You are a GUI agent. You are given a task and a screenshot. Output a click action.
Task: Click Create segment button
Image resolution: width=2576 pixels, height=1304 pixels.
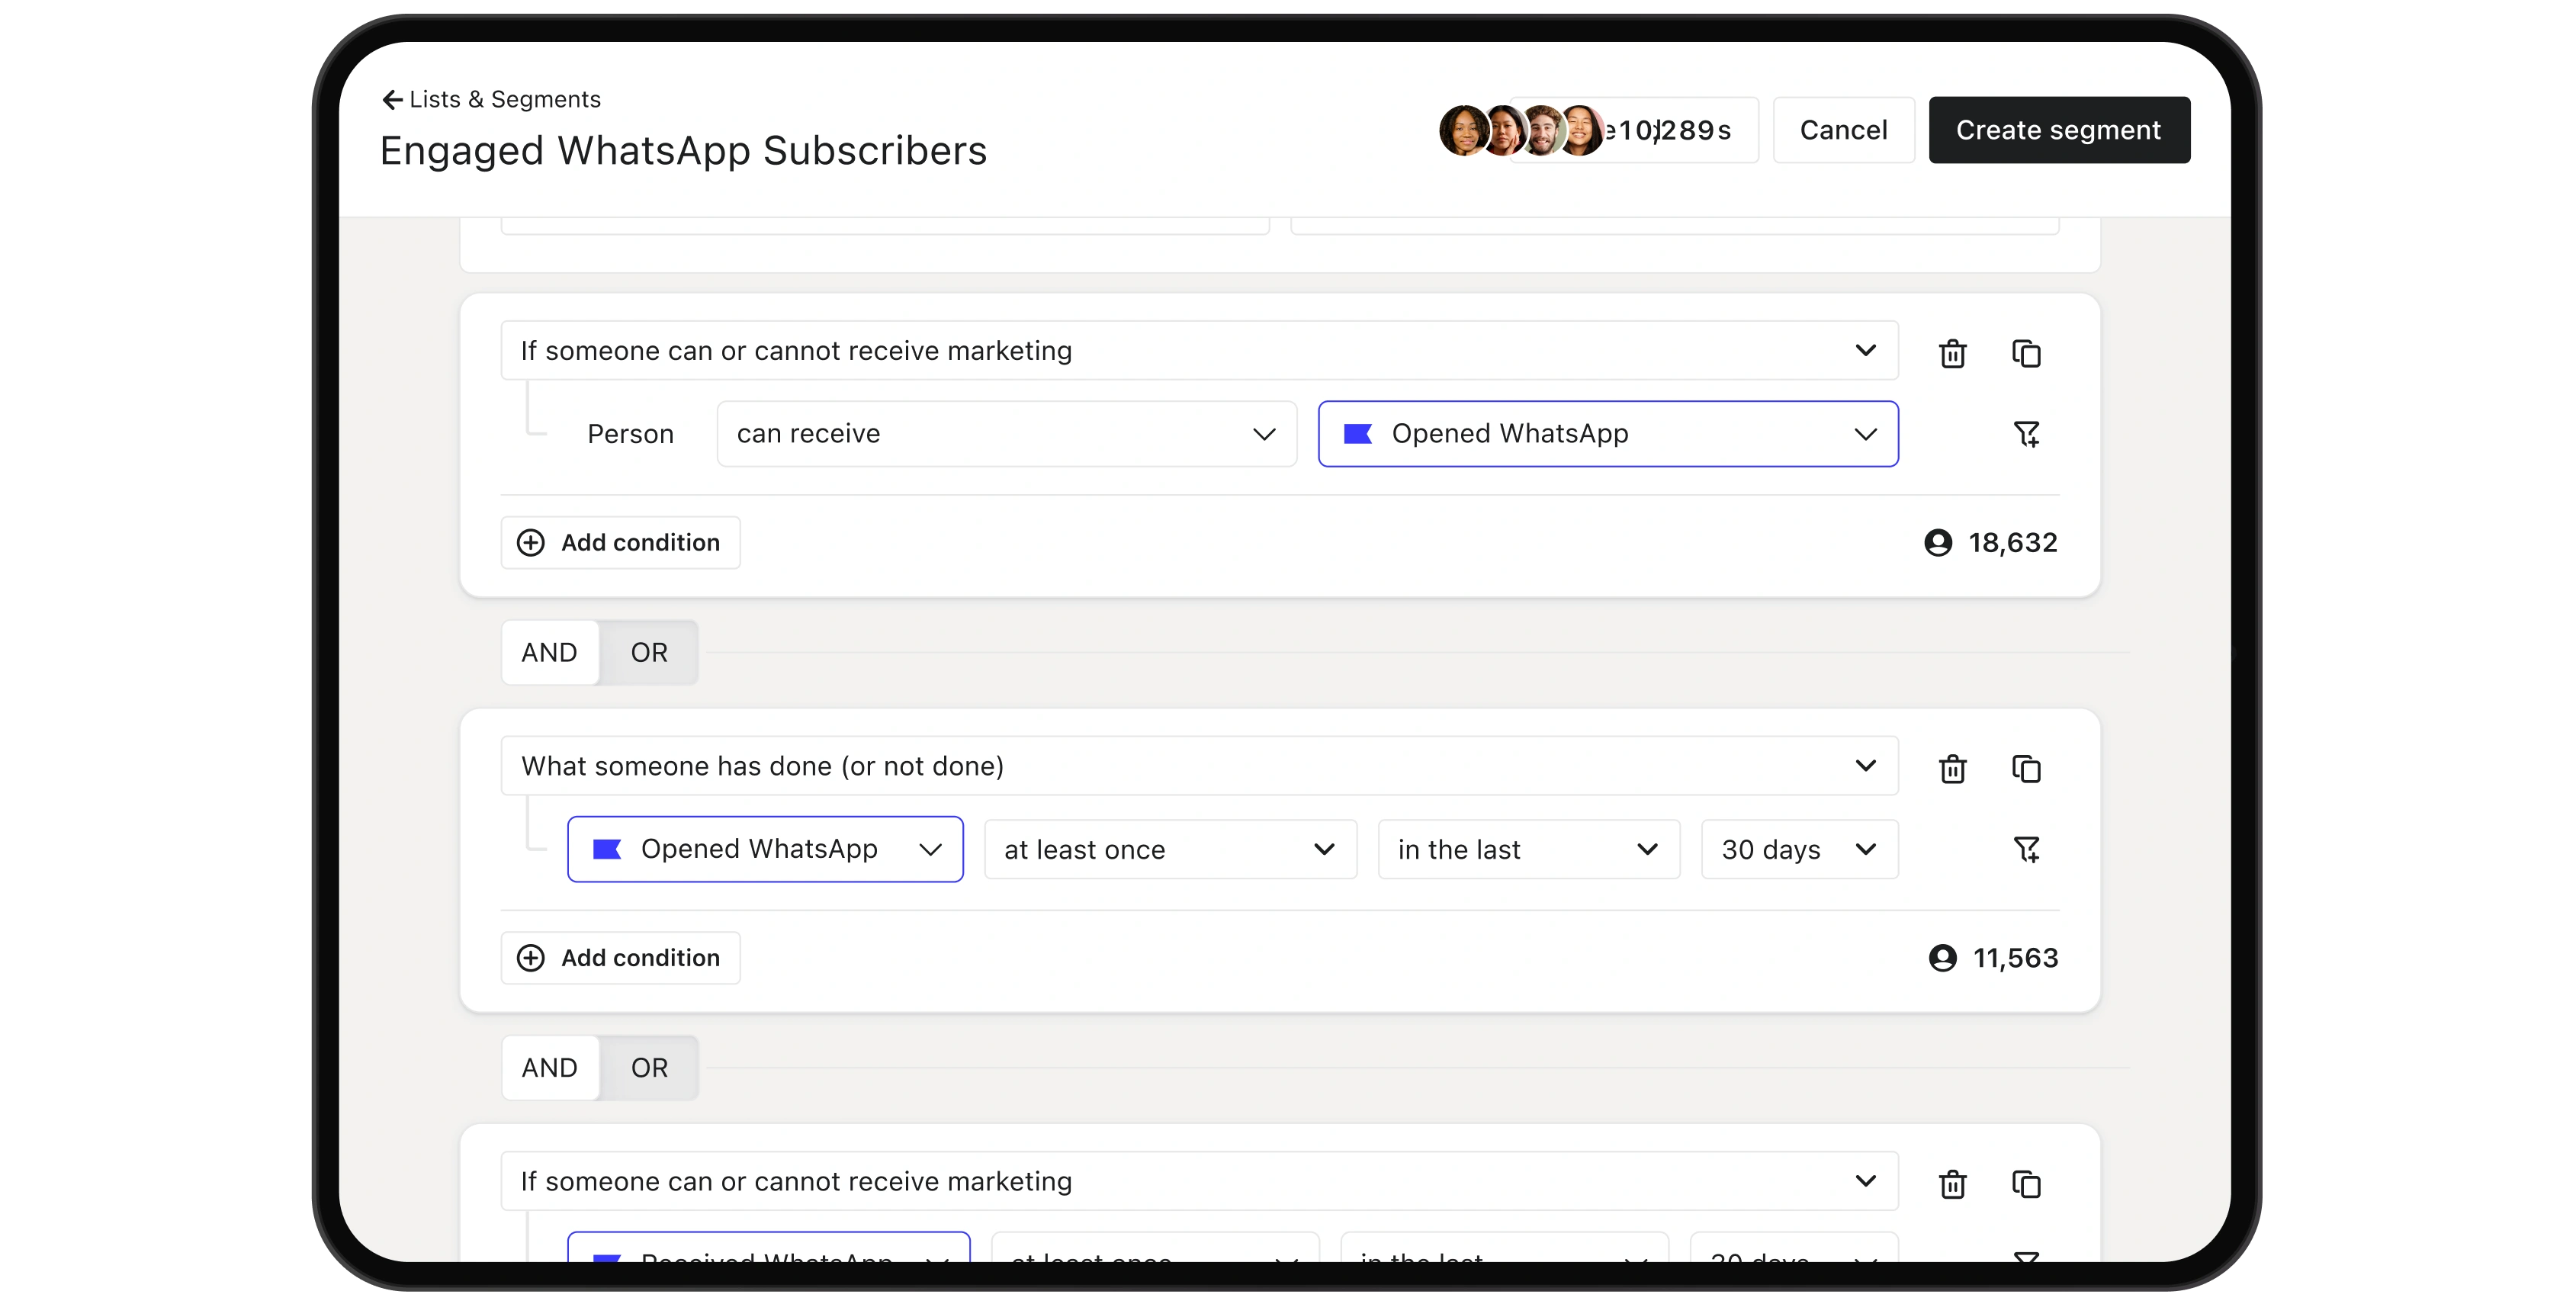tap(2059, 130)
